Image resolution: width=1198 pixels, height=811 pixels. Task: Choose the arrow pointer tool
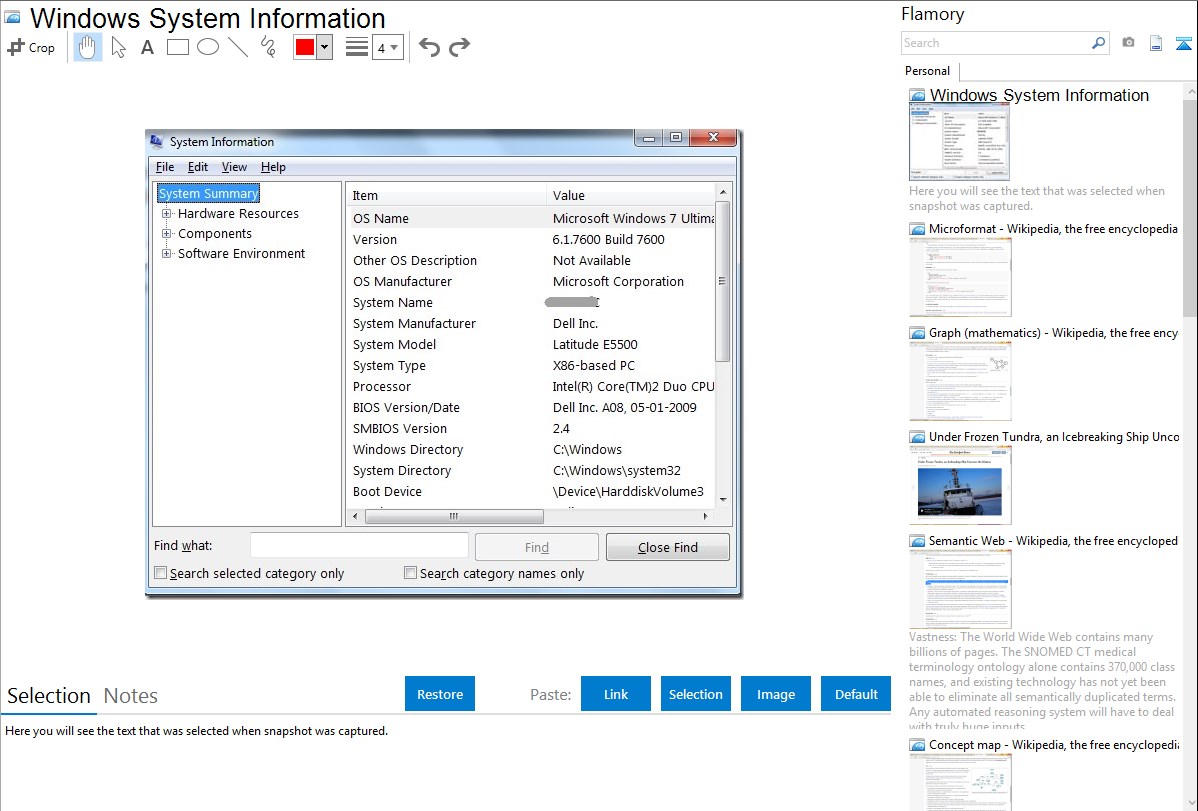point(118,47)
